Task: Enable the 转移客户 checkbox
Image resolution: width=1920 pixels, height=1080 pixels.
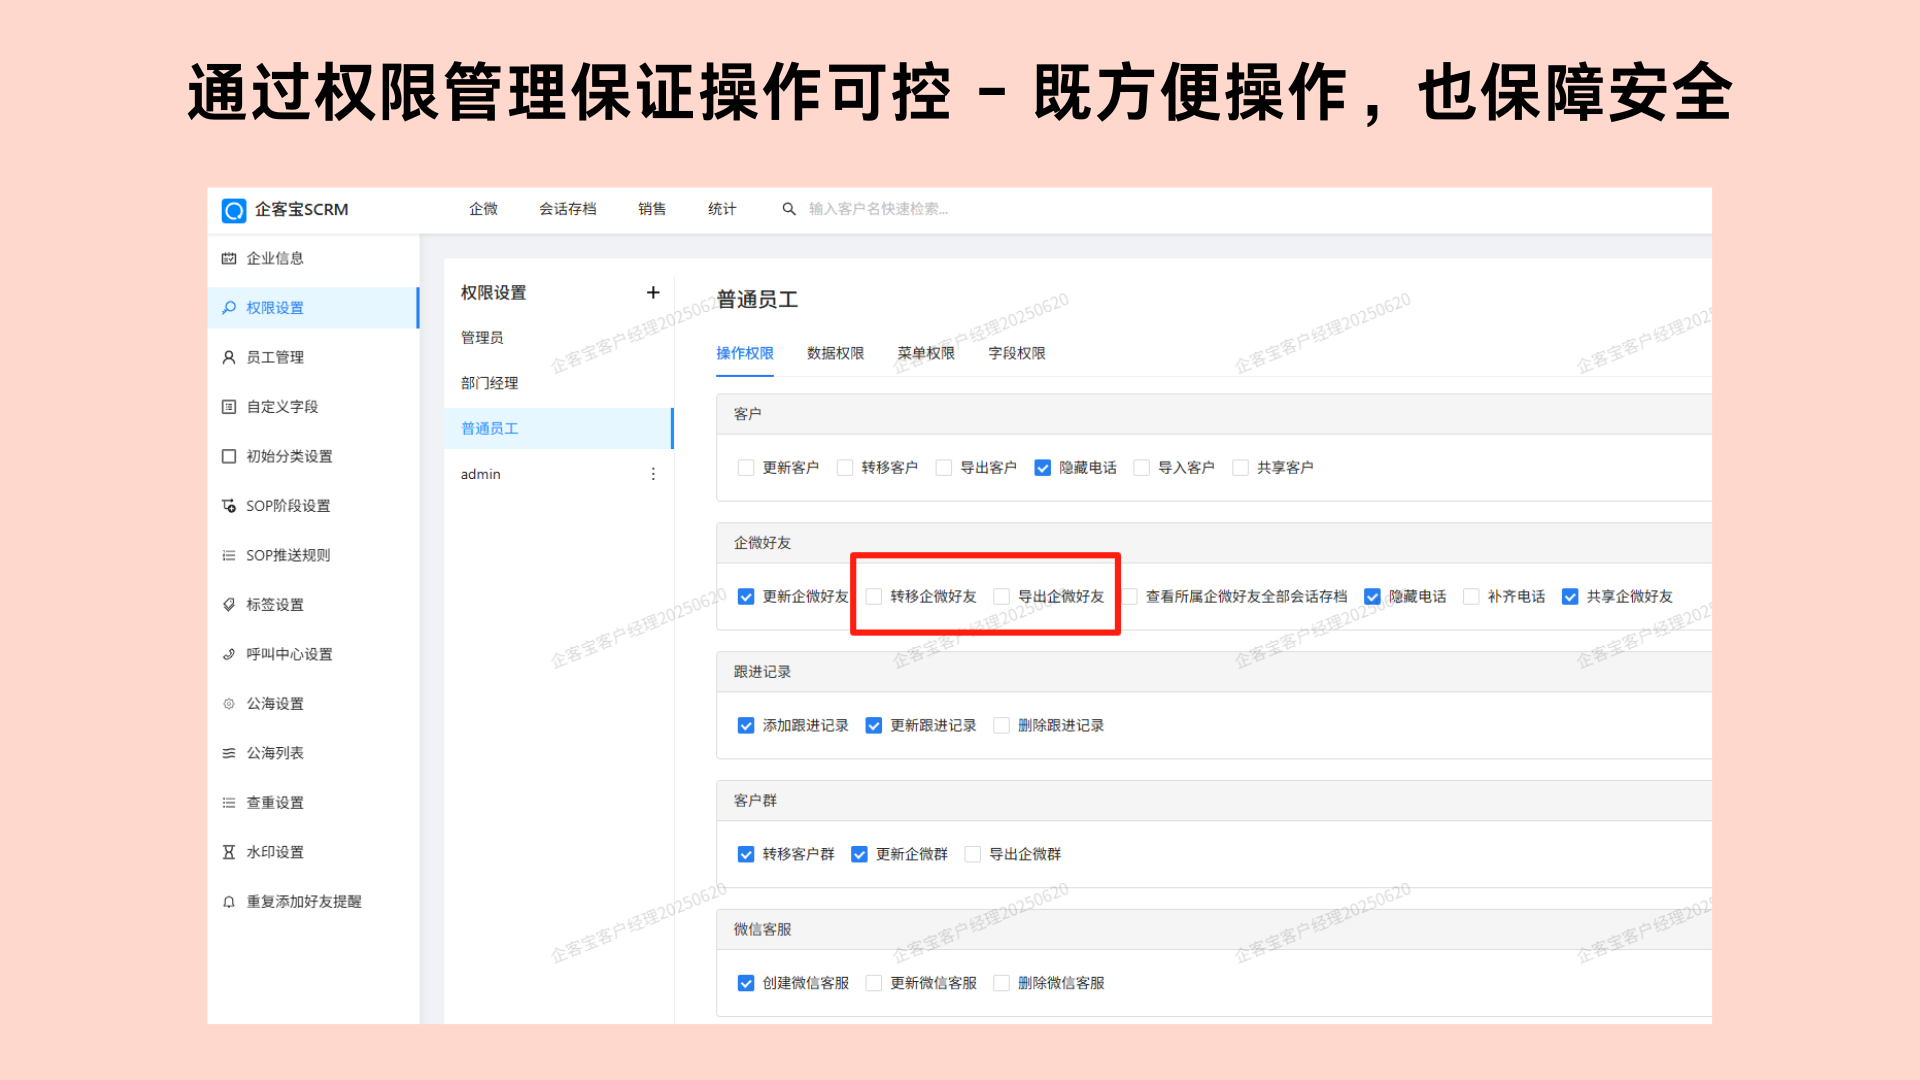Action: click(845, 468)
